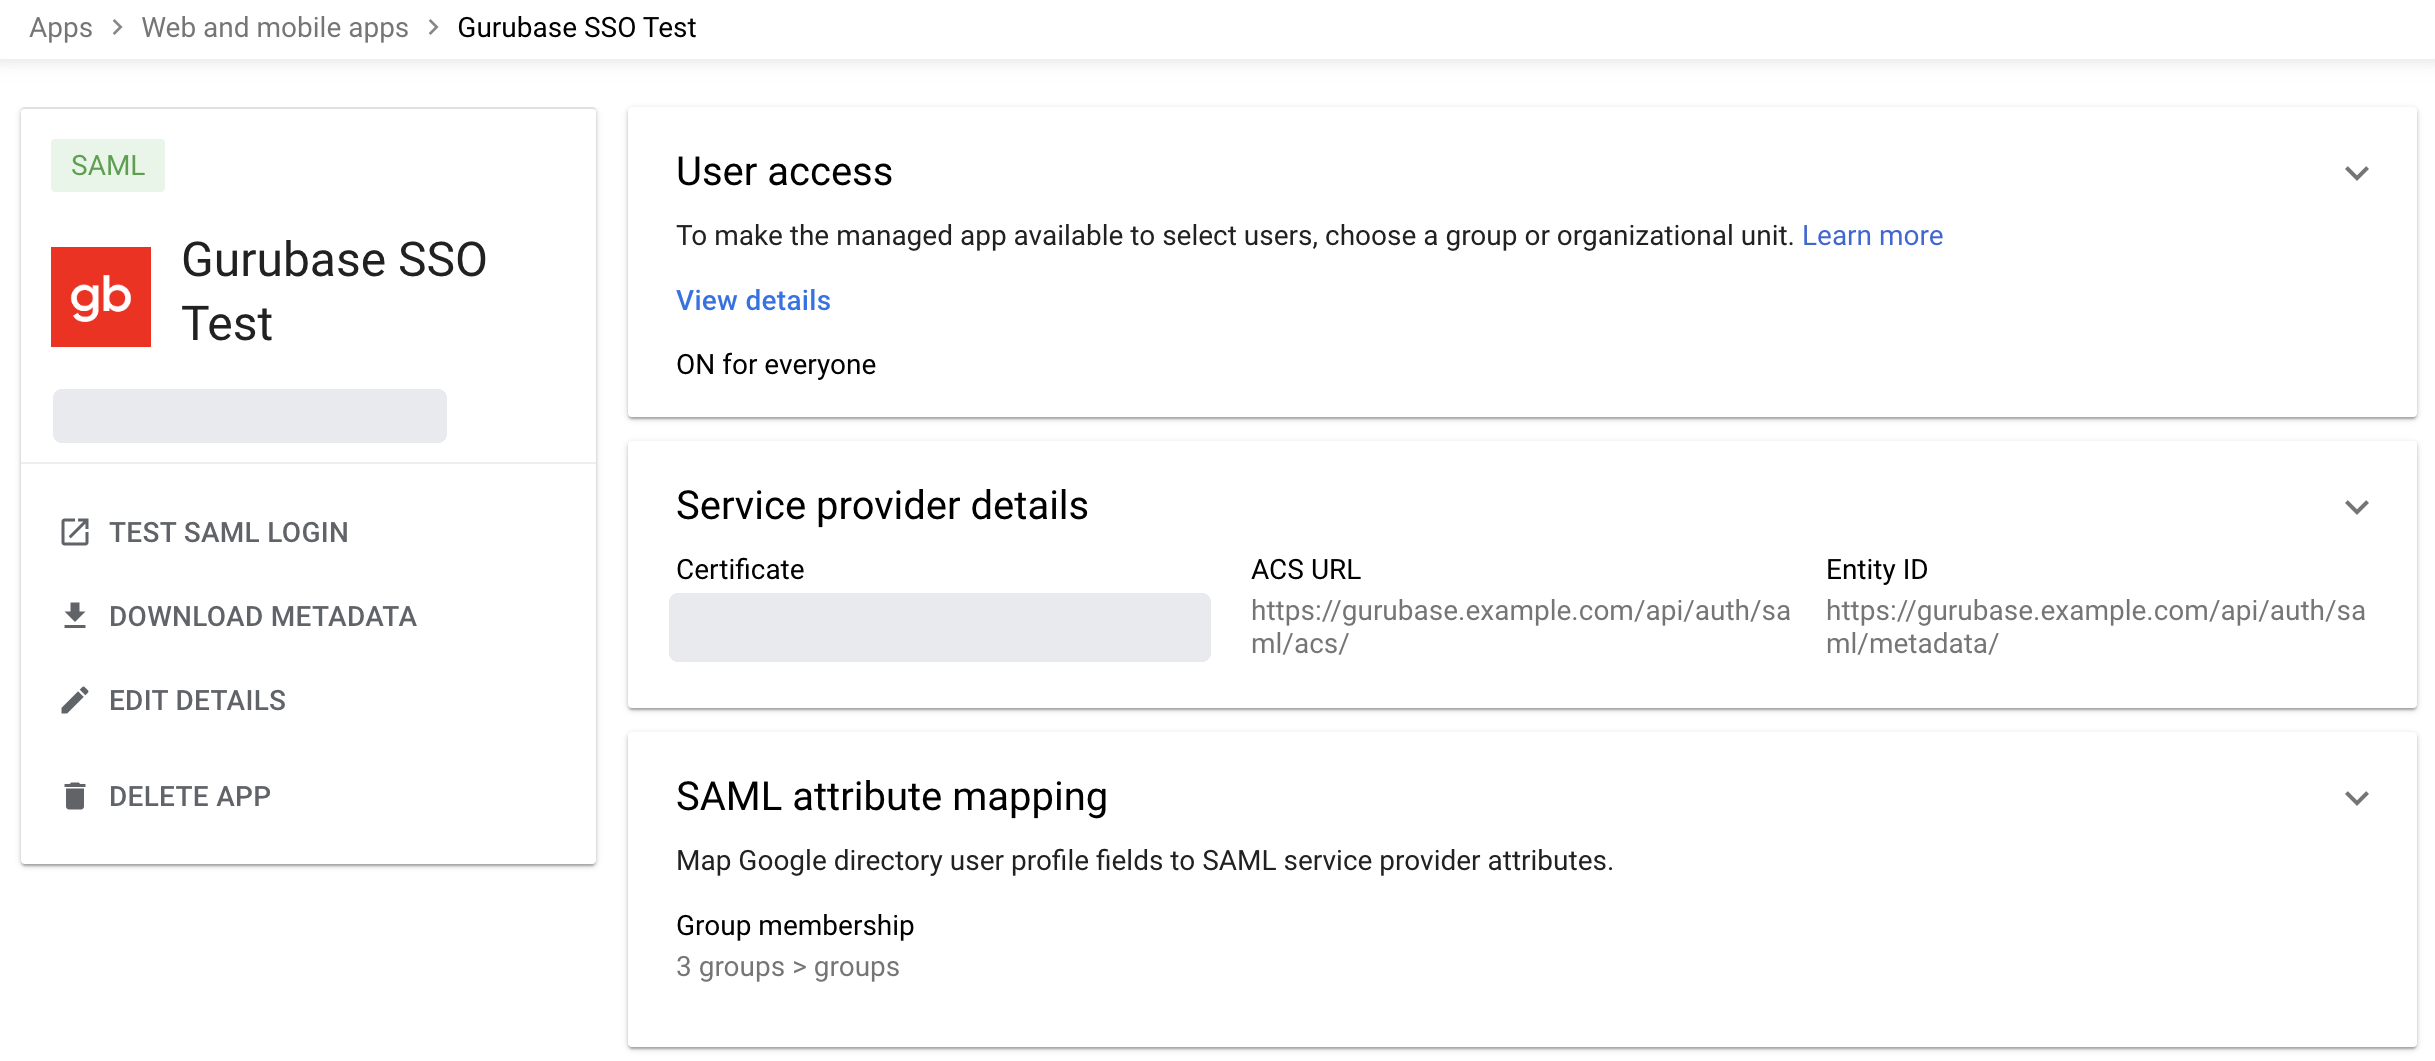Click the redacted Certificate value box
2435x1061 pixels.
click(x=940, y=627)
